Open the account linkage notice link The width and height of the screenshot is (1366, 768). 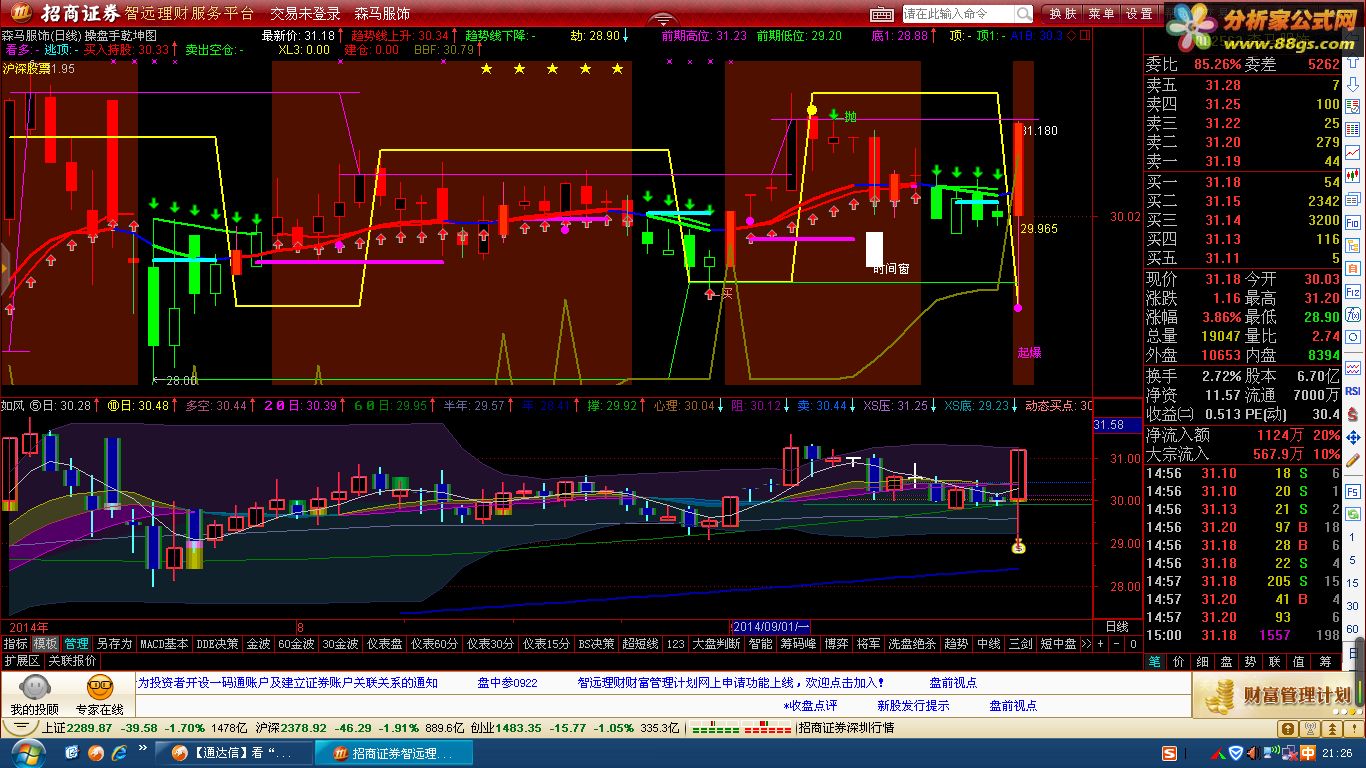pos(287,683)
